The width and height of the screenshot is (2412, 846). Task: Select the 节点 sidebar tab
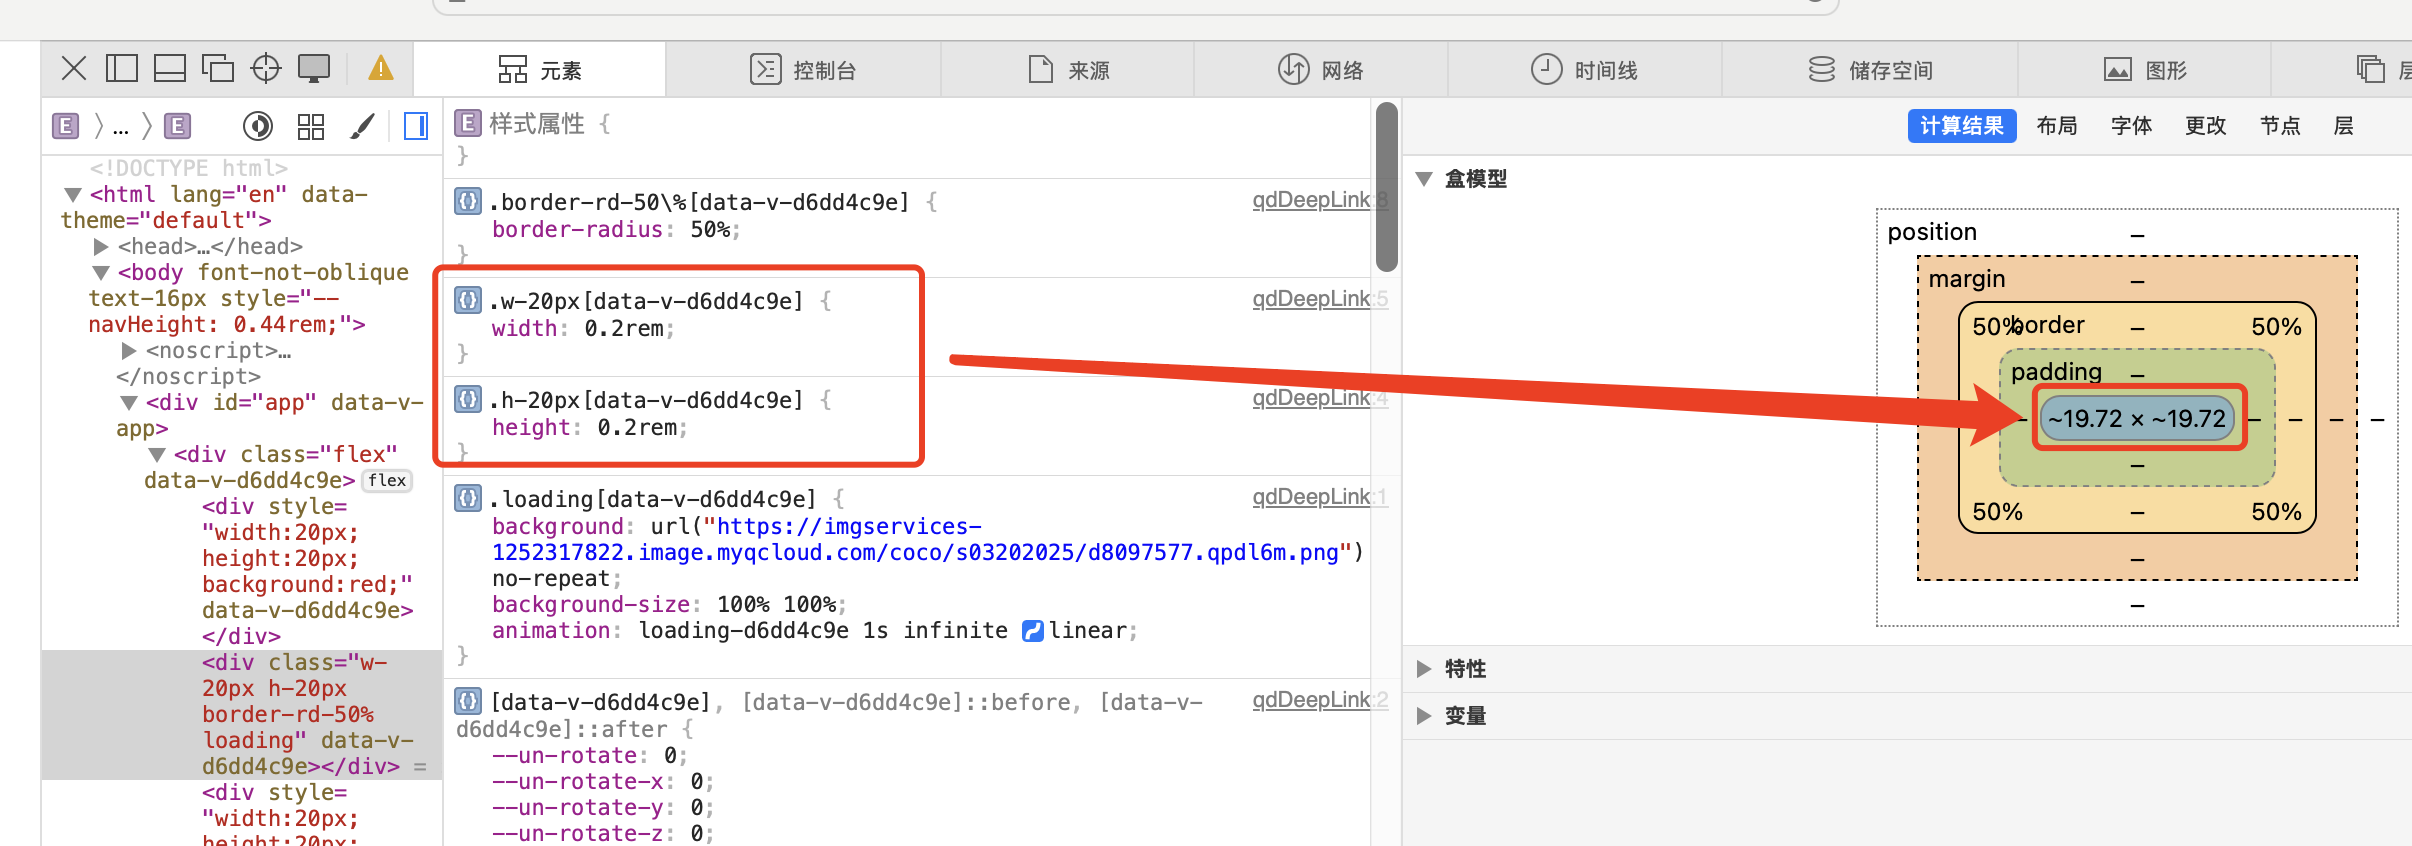click(x=2280, y=126)
